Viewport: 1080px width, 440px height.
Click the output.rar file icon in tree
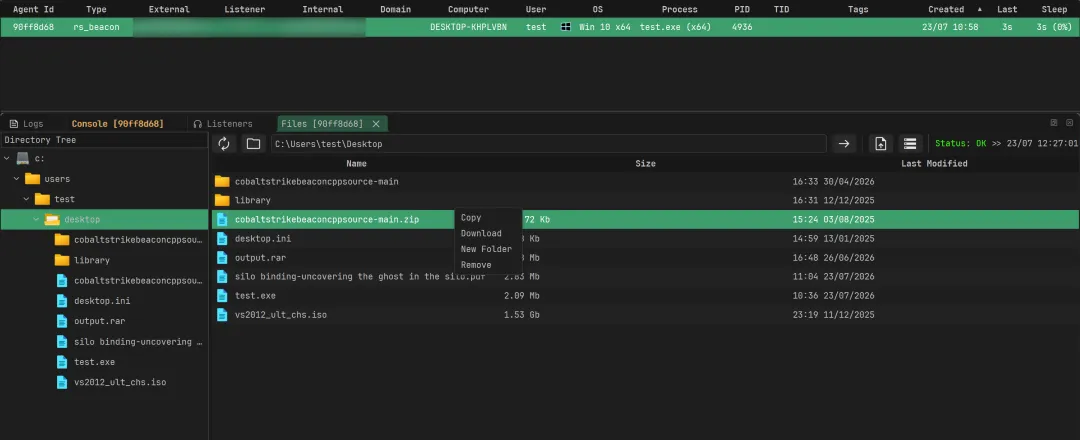click(62, 322)
